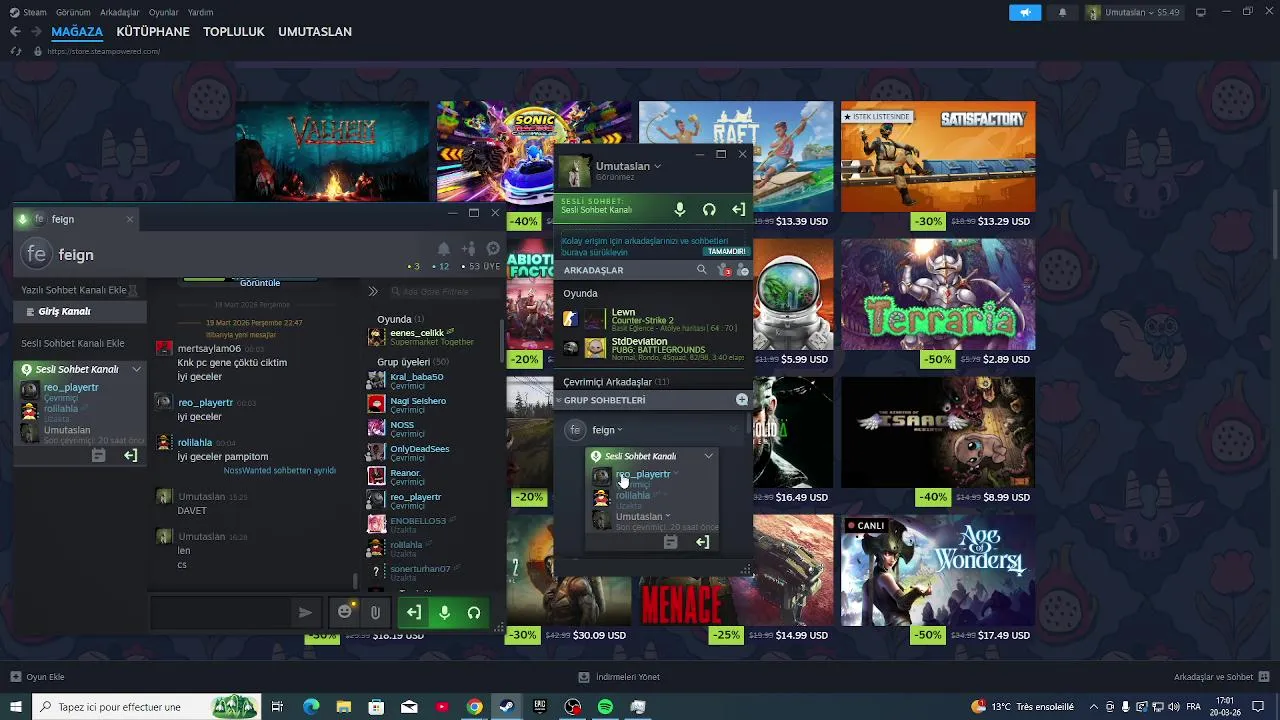Click Sesli Sohbet Kanalı Ekle

tap(73, 343)
